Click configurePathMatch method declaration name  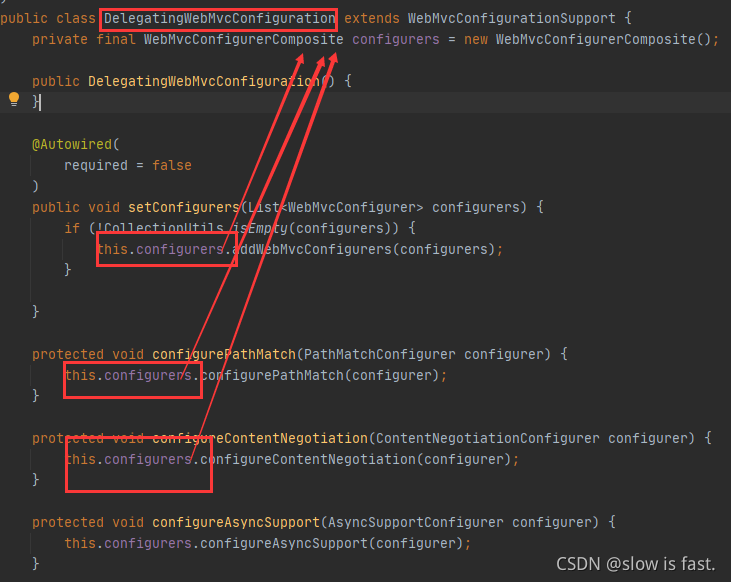(224, 354)
